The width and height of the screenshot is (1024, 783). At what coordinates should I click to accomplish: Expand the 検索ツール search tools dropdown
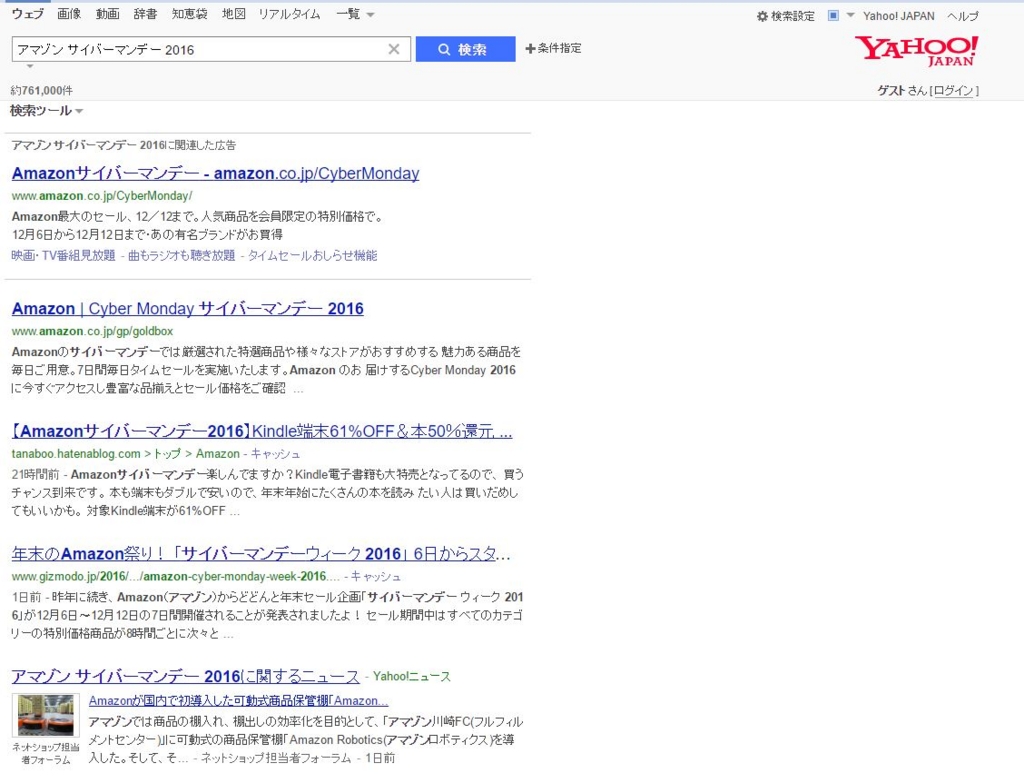pyautogui.click(x=46, y=110)
